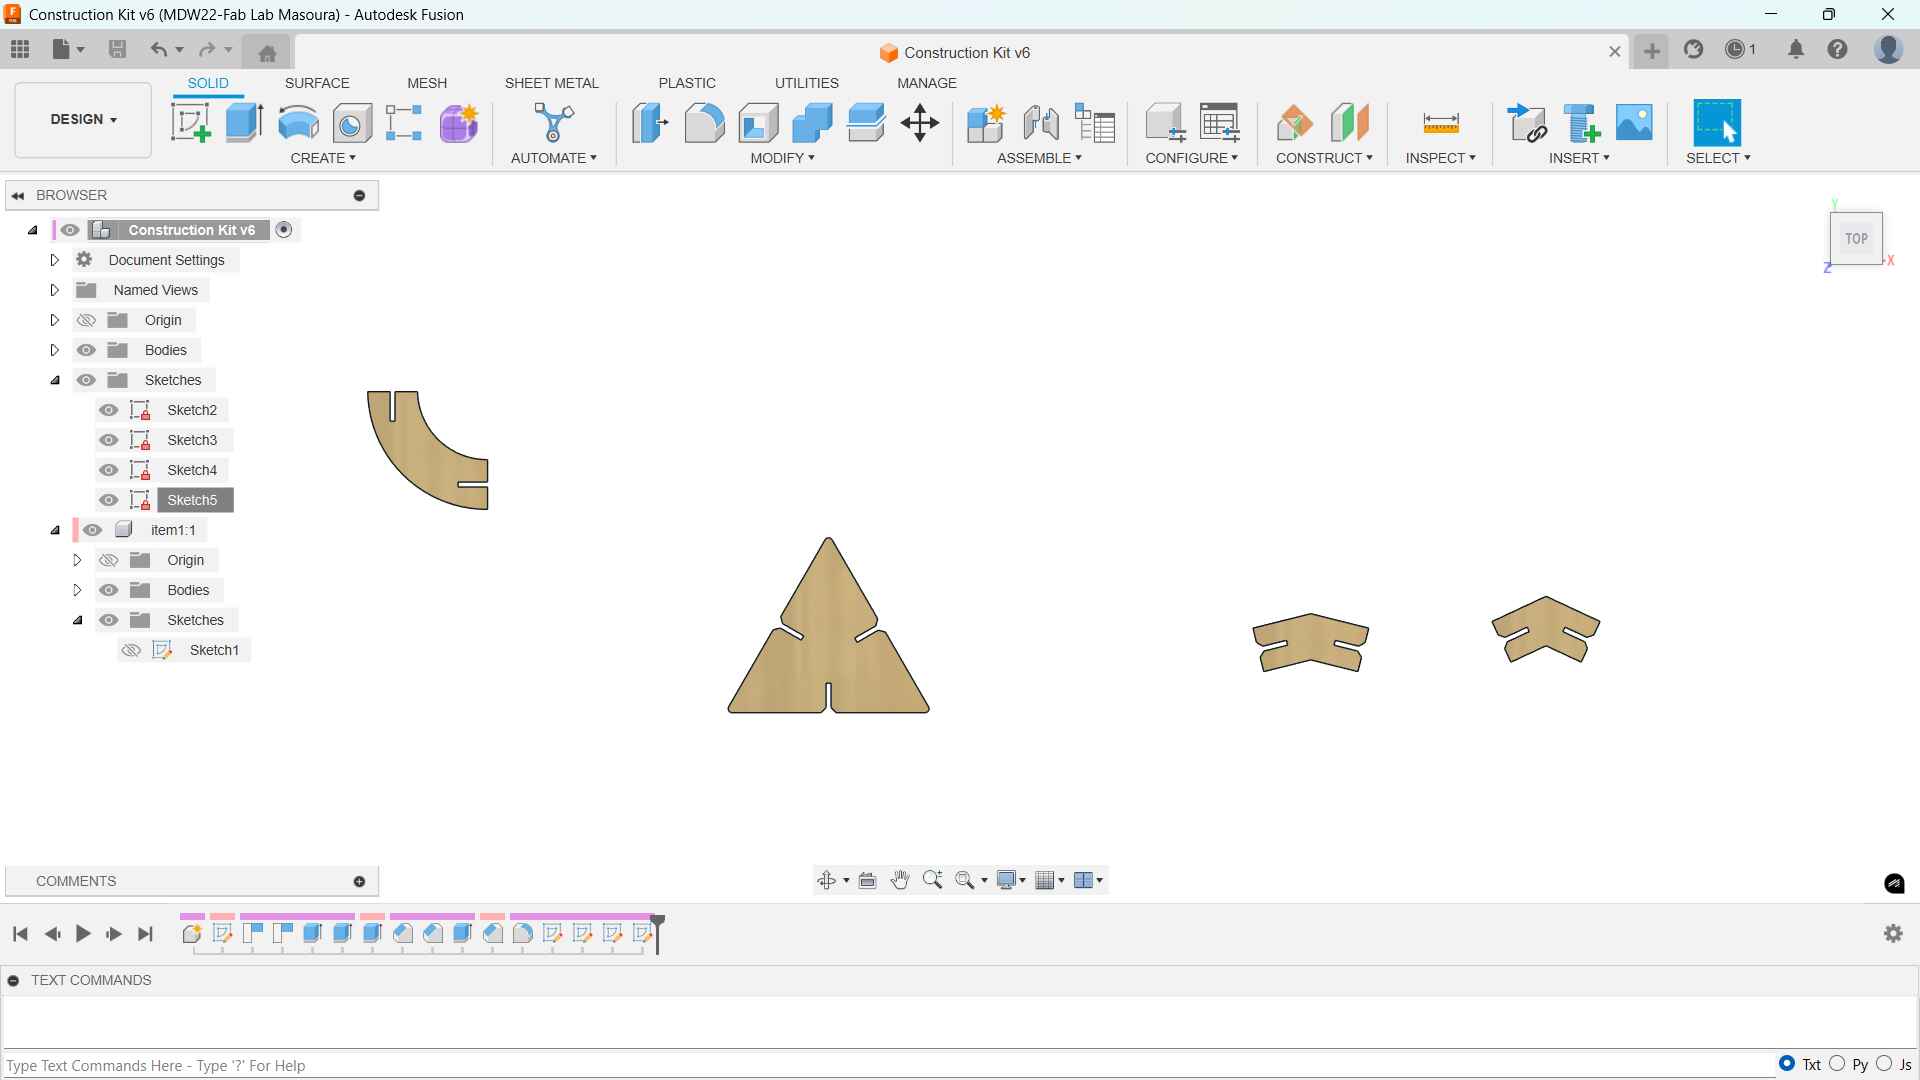Click the Insert Derive icon

(x=1527, y=123)
